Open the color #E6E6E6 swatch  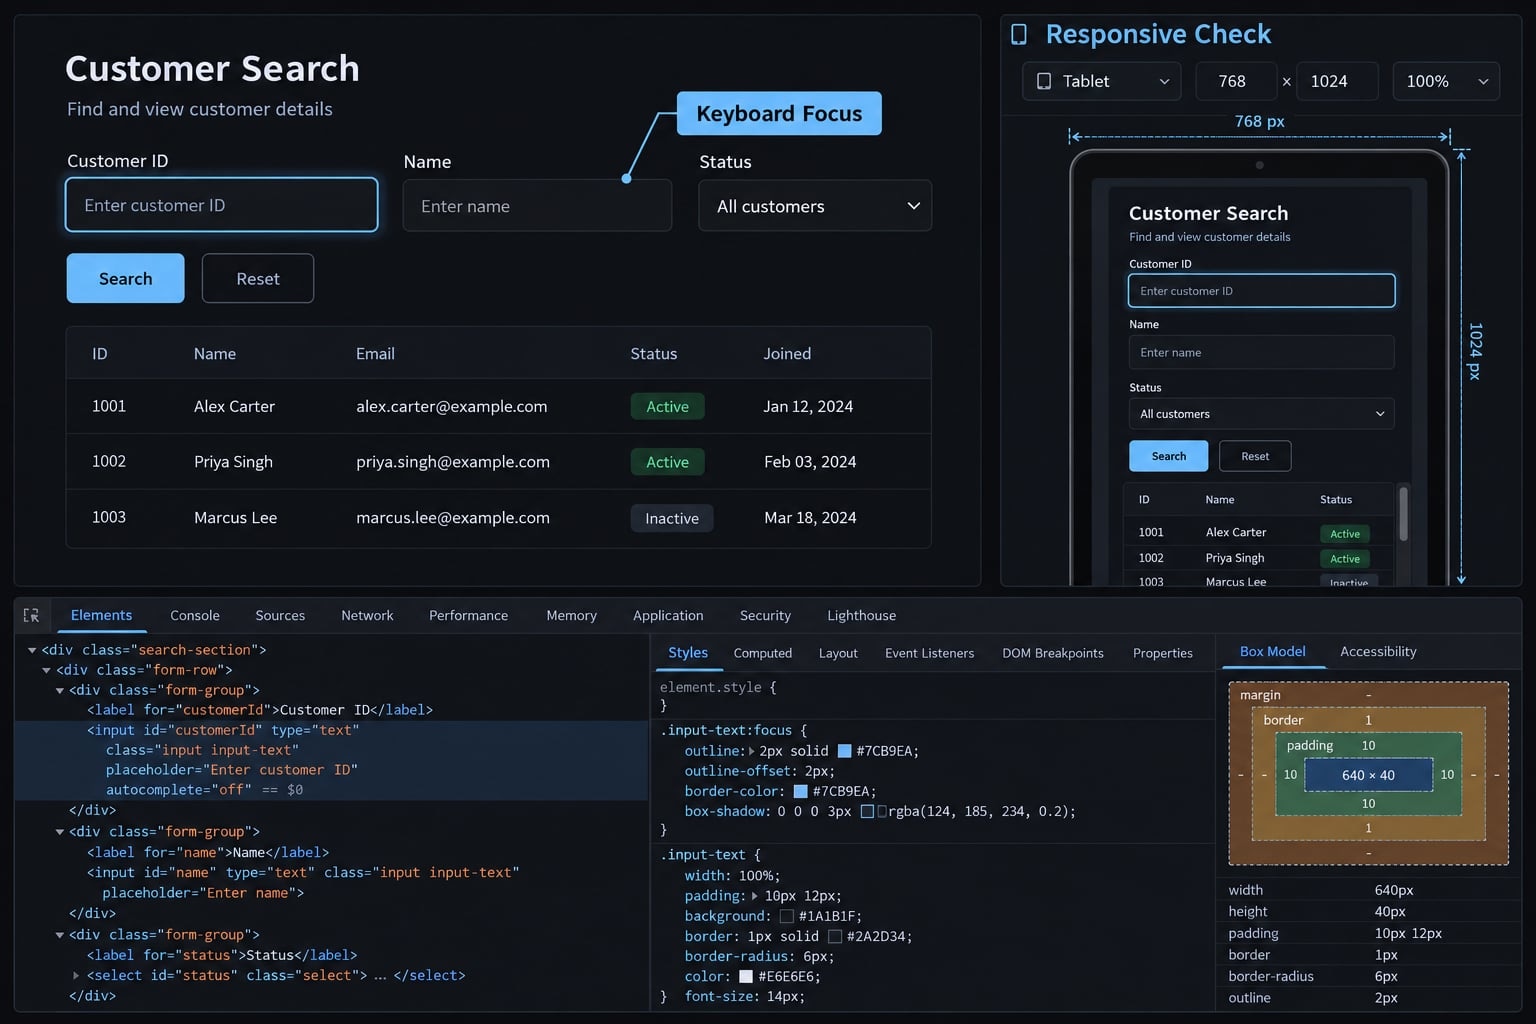coord(746,976)
